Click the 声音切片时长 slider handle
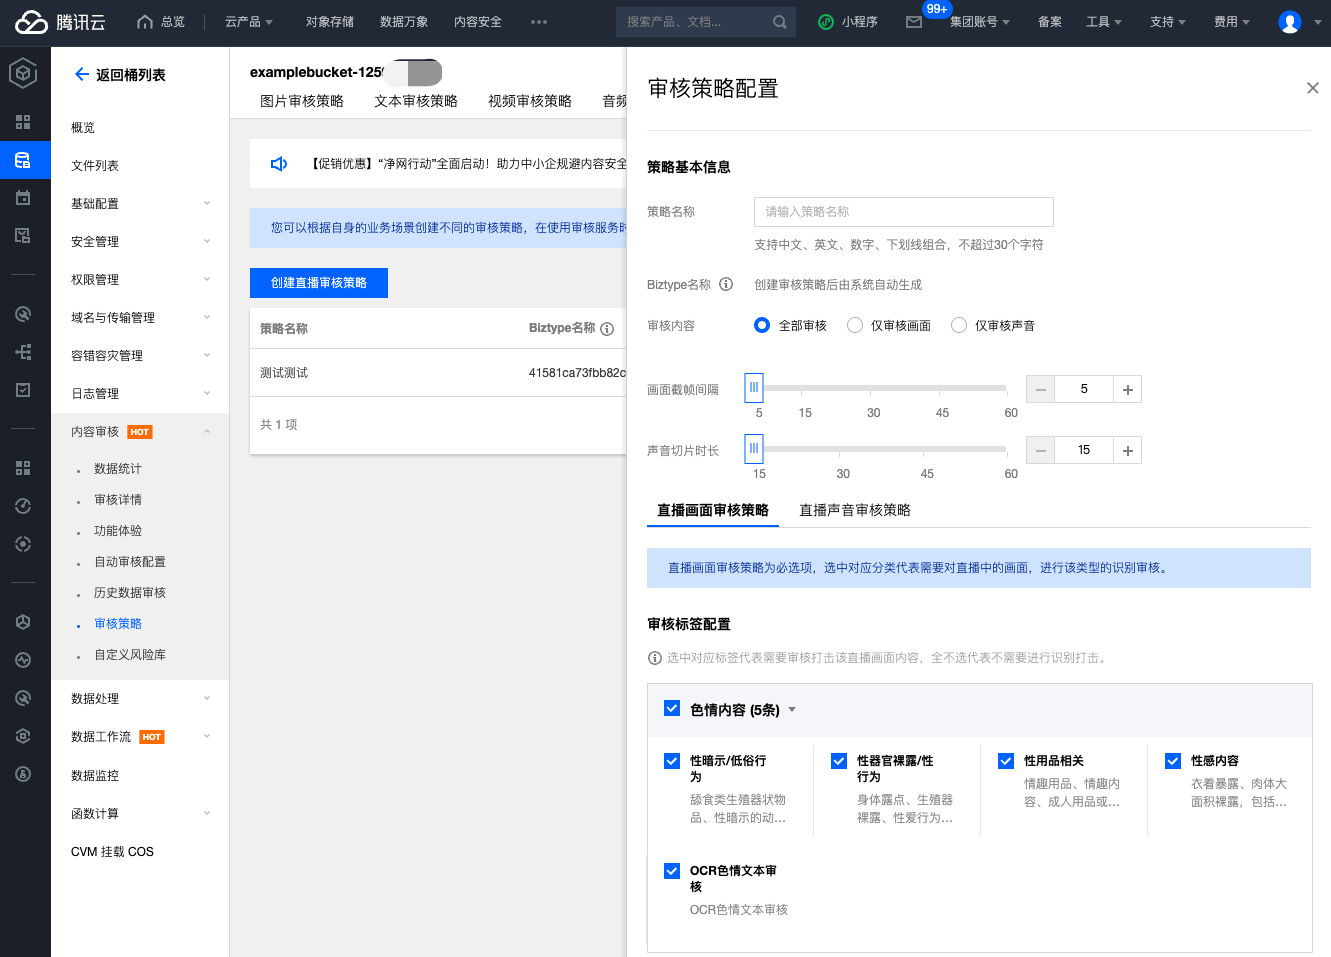 754,448
